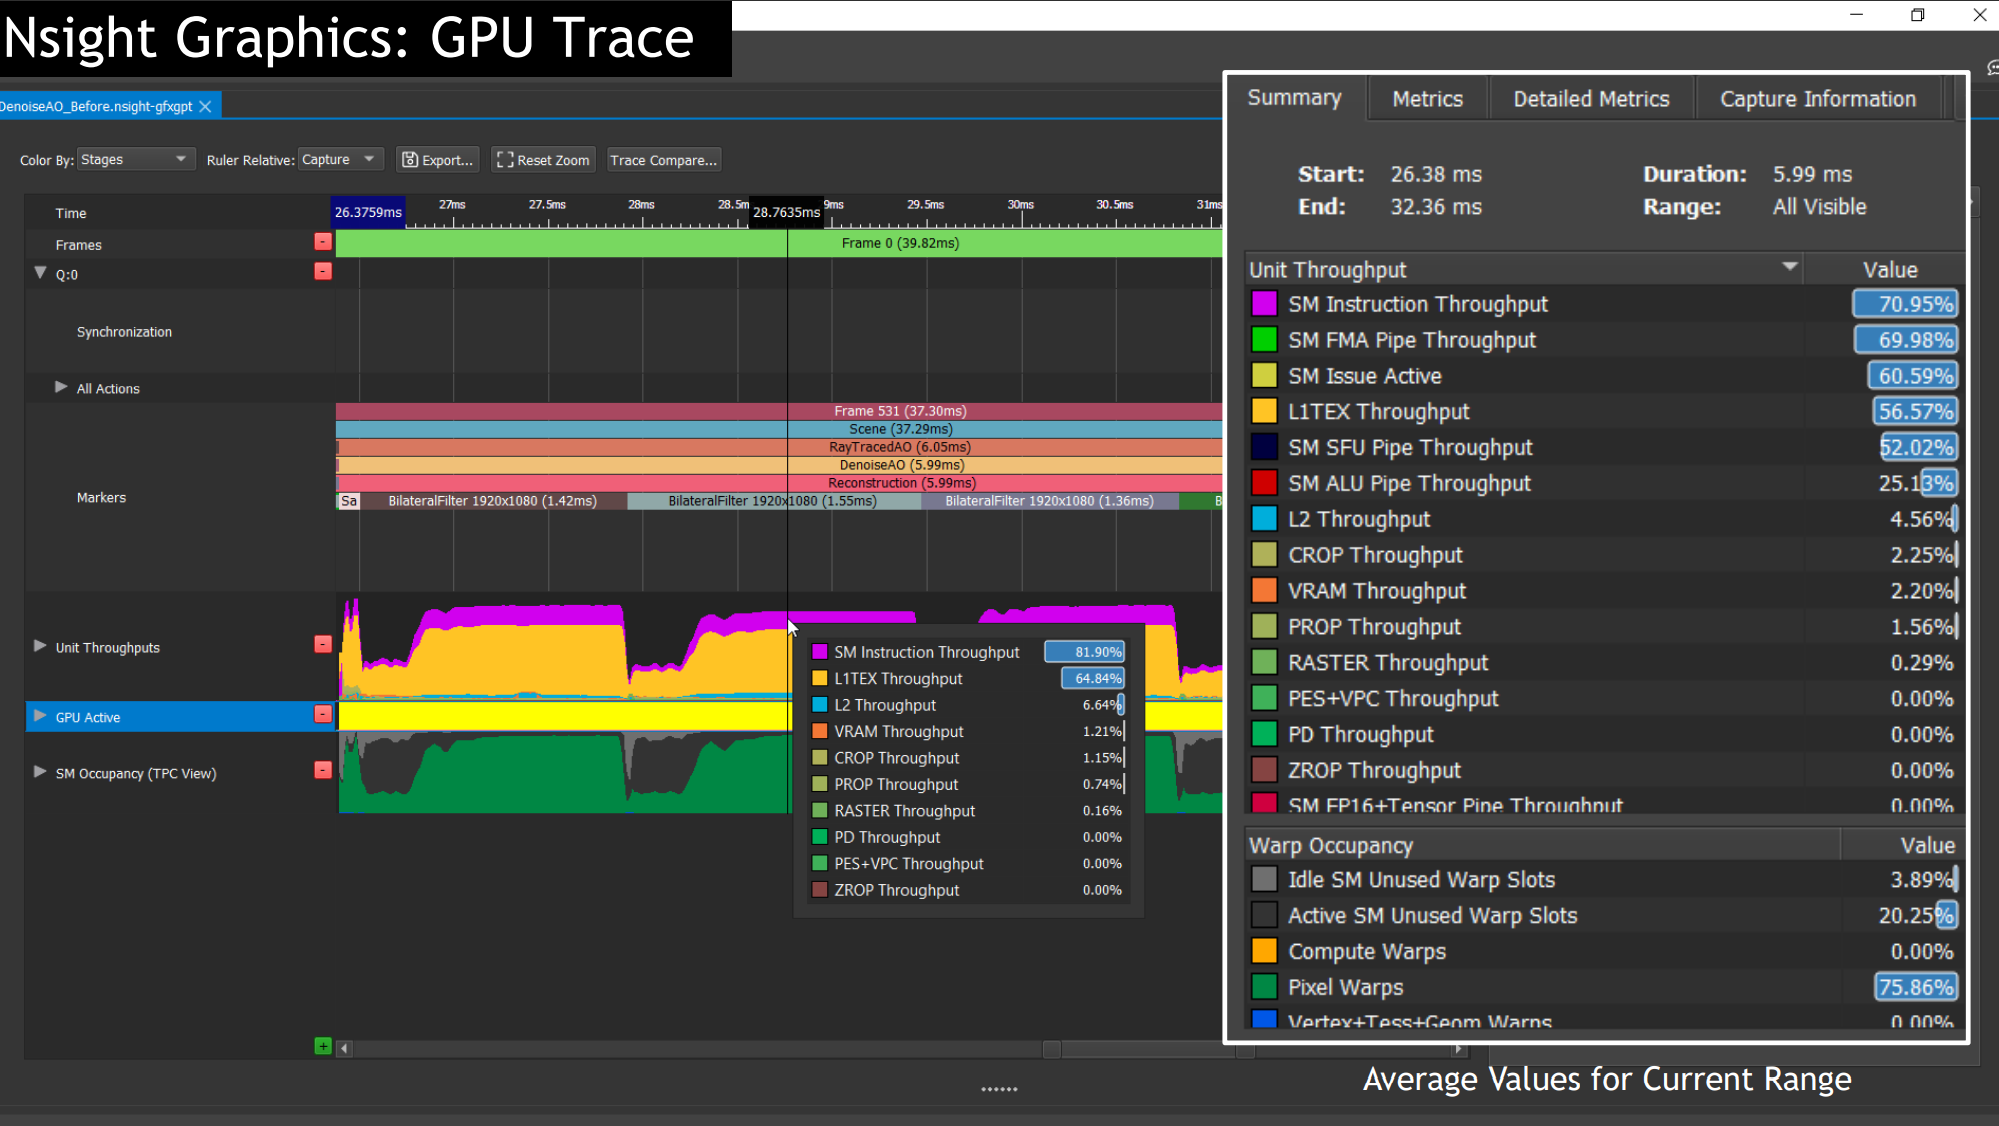Open the Capture Information tab
The image size is (1999, 1126).
[1817, 98]
